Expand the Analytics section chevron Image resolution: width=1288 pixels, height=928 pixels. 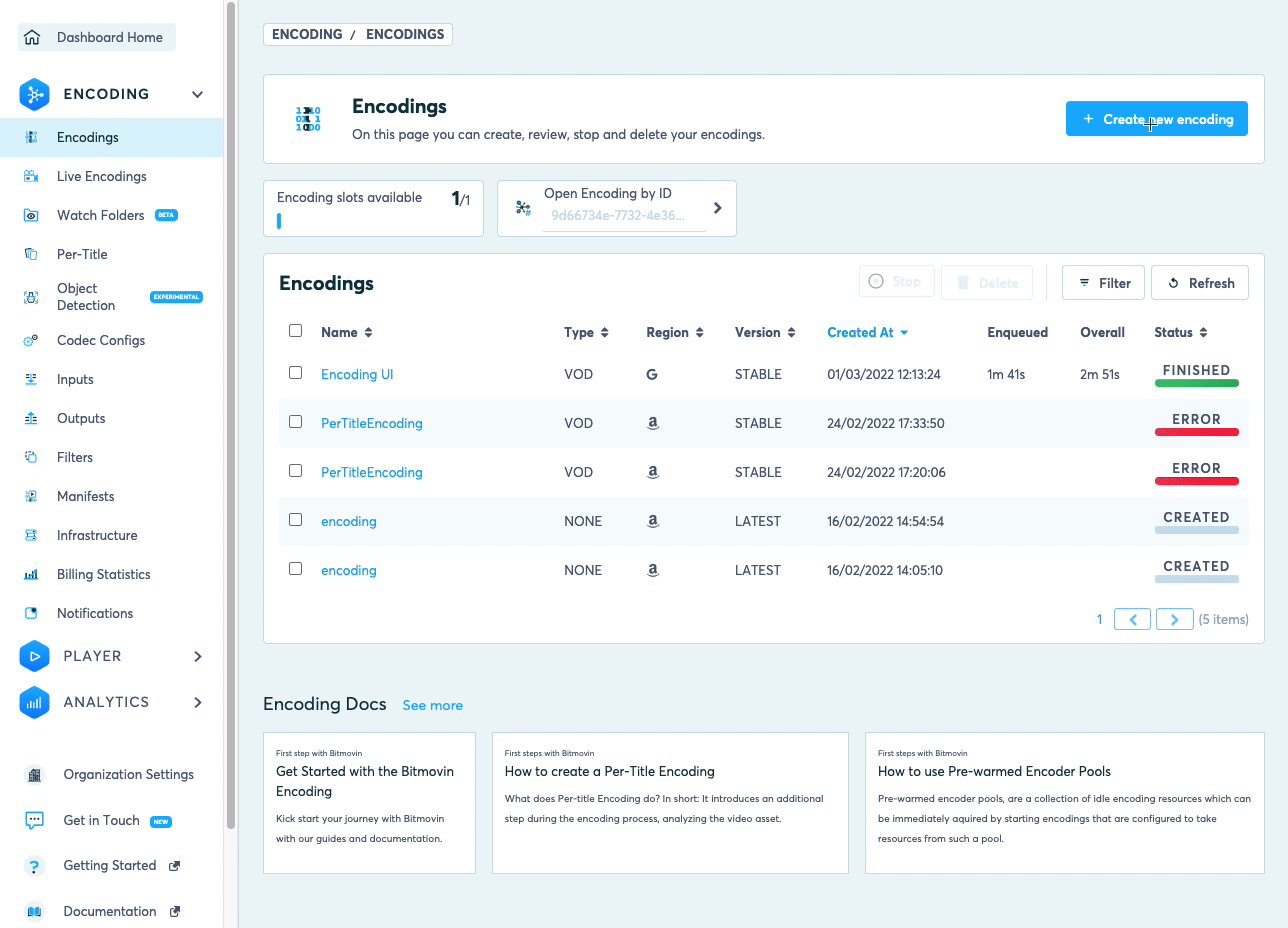coord(198,702)
